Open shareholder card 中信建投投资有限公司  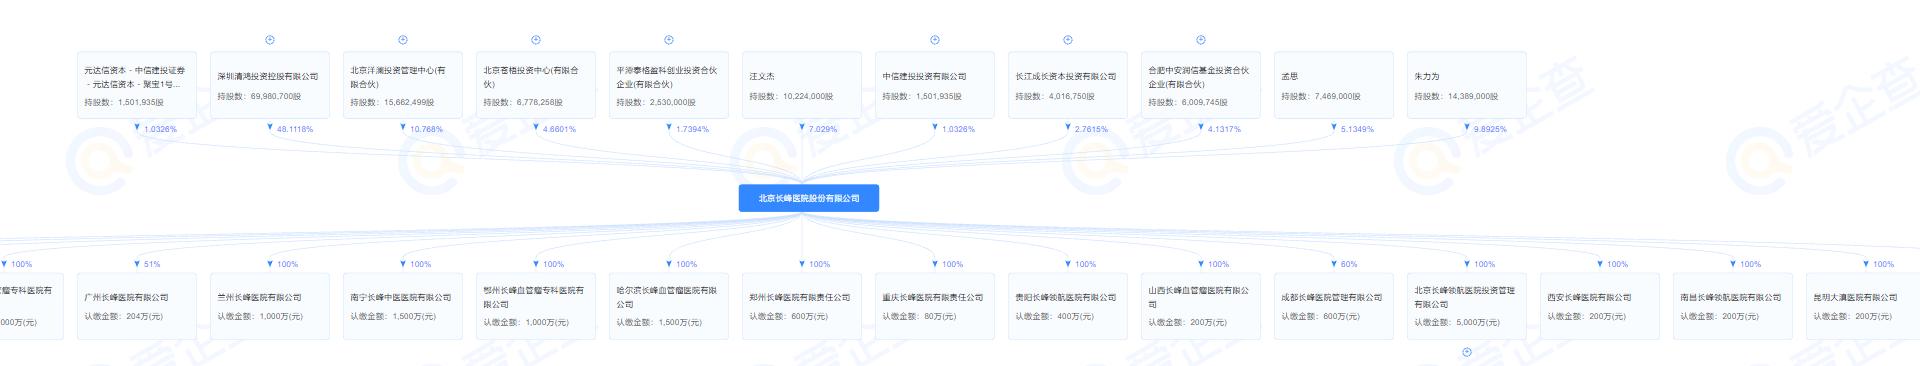pos(935,85)
